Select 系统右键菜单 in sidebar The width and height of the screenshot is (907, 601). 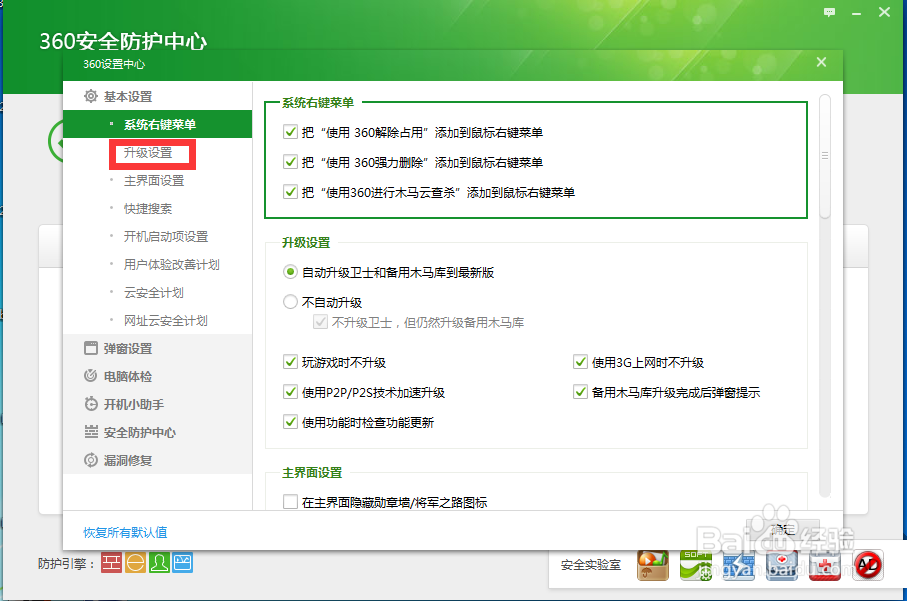pyautogui.click(x=157, y=124)
